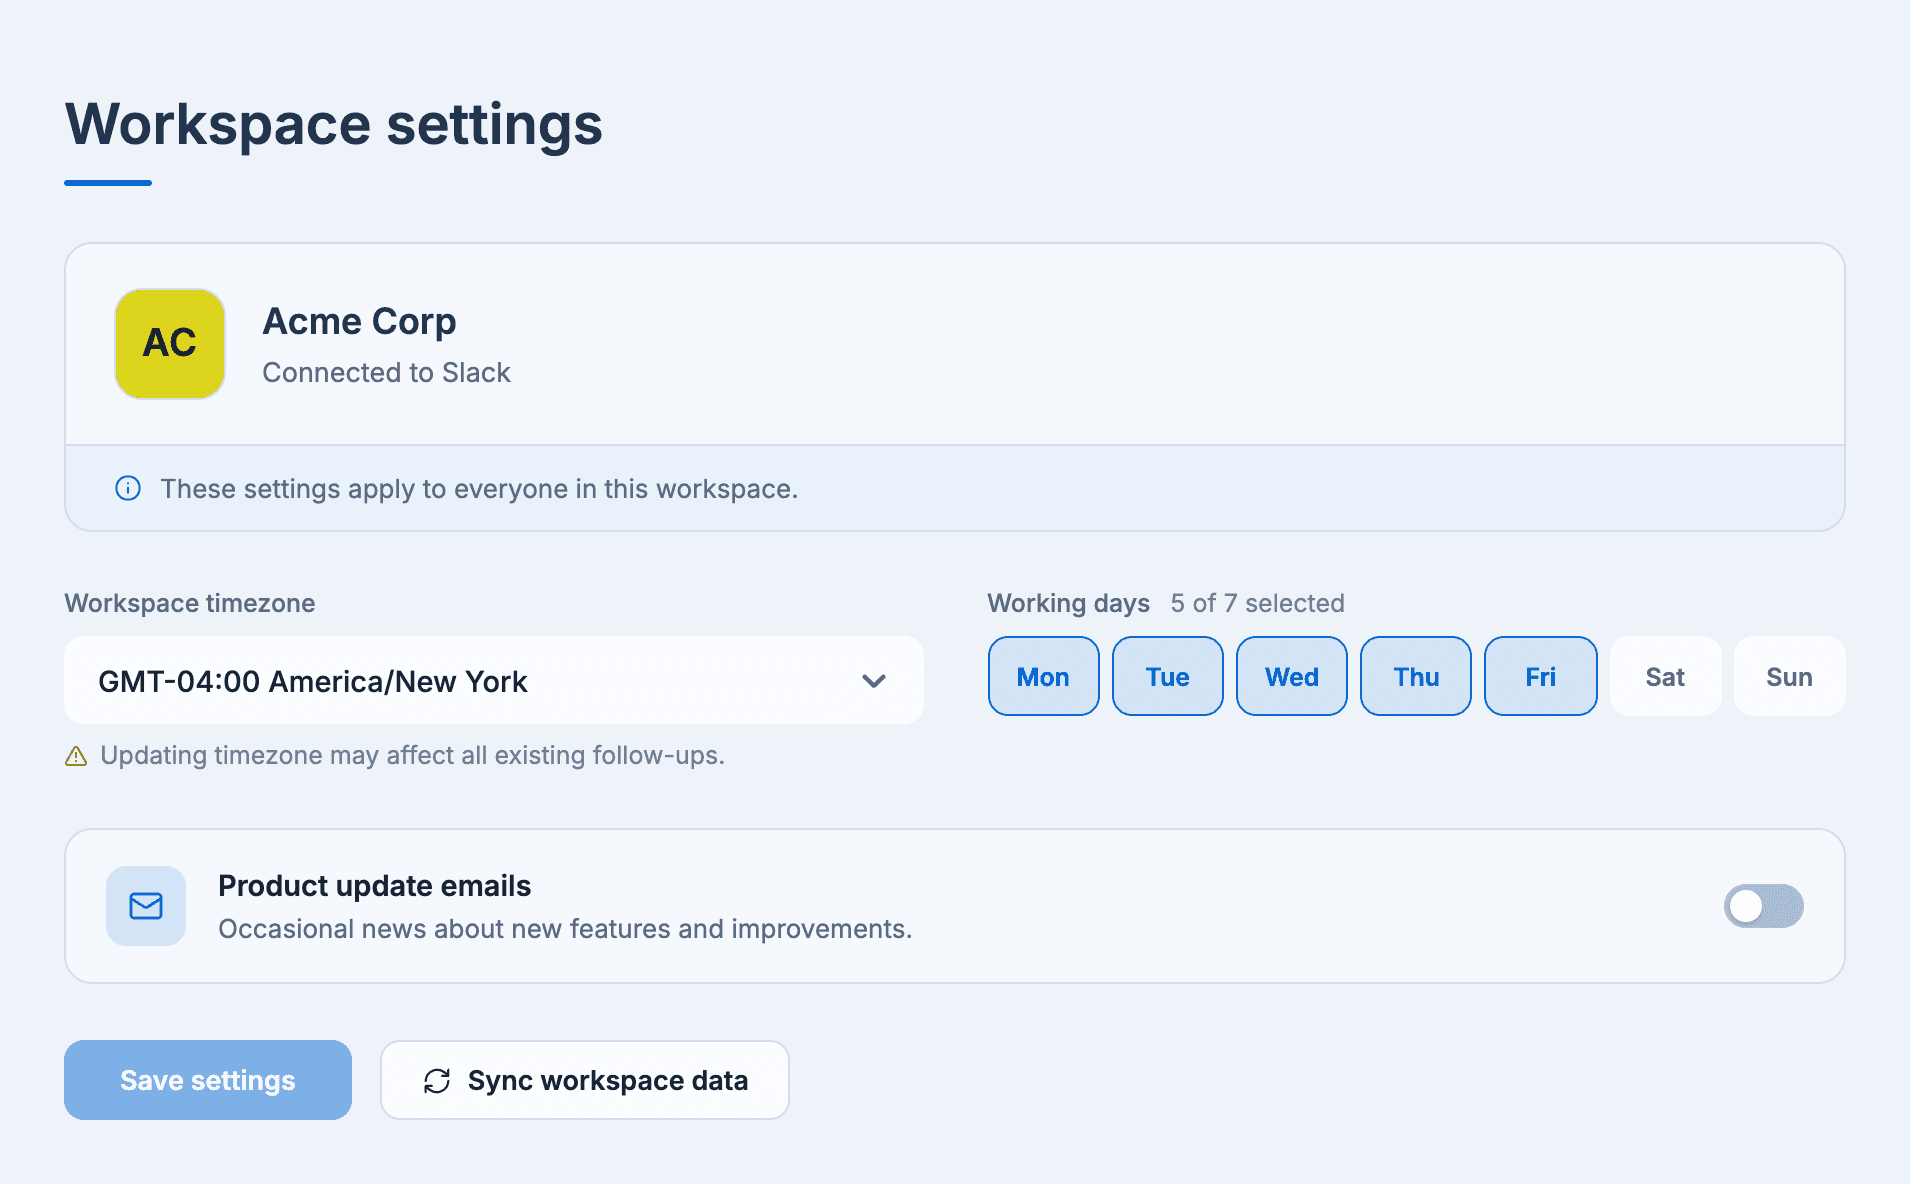Click the timezone warning triangle icon
1910x1184 pixels.
[76, 756]
